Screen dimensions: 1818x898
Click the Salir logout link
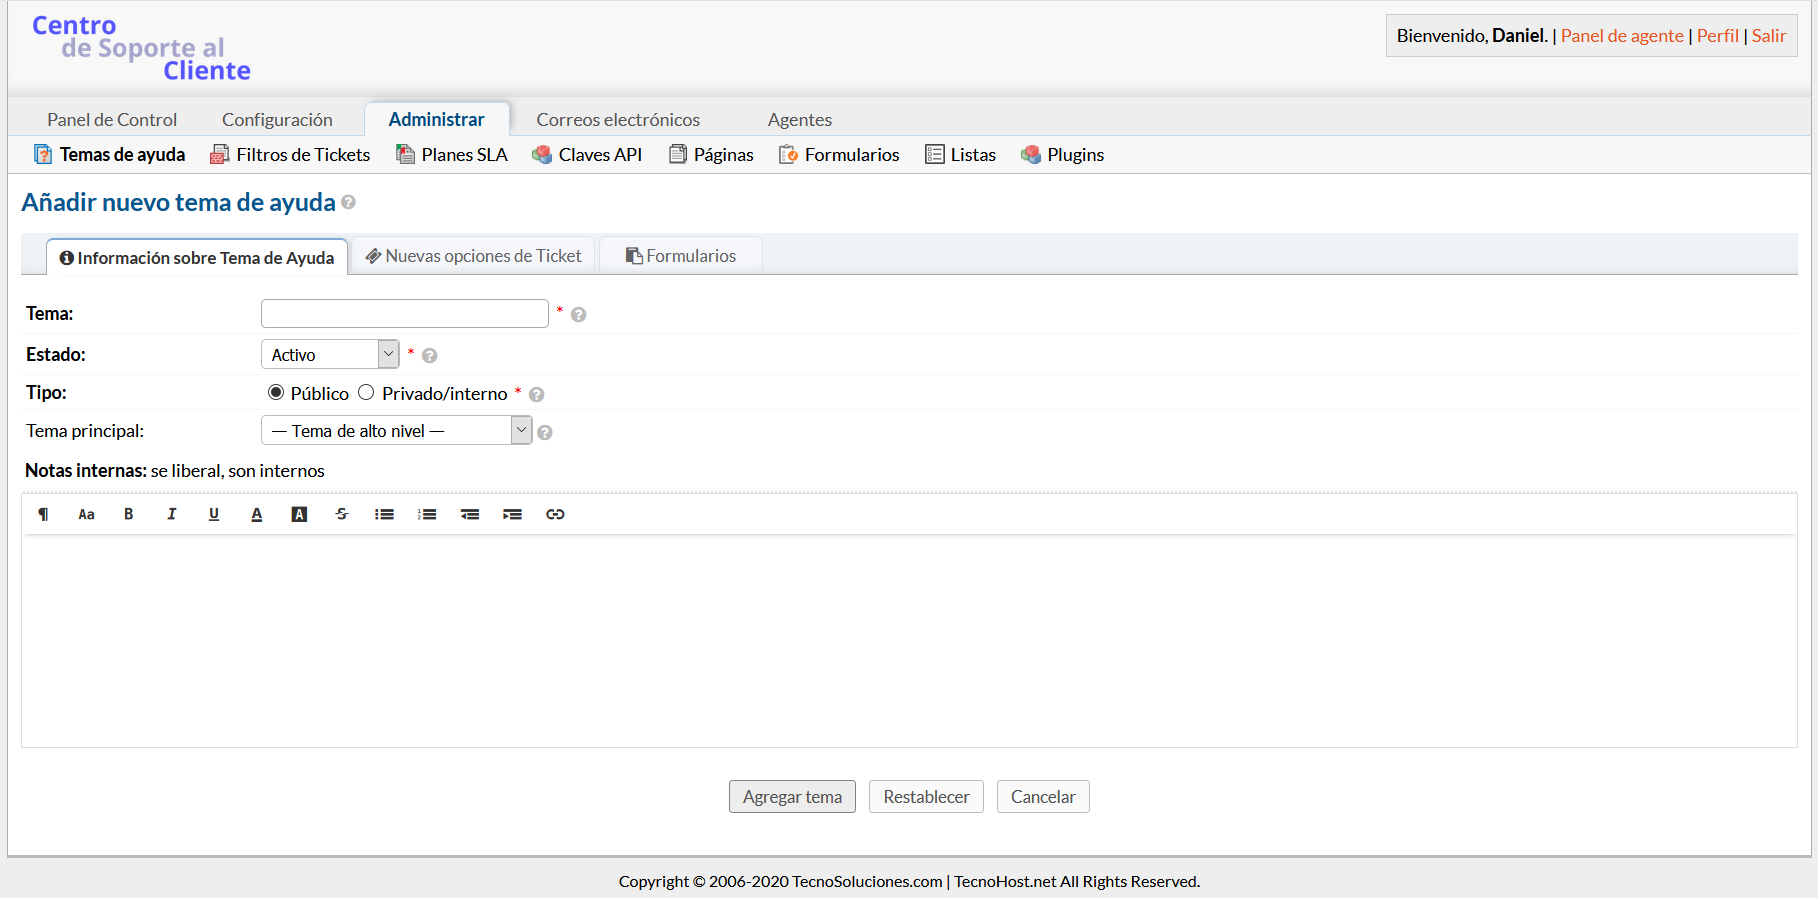click(1768, 36)
